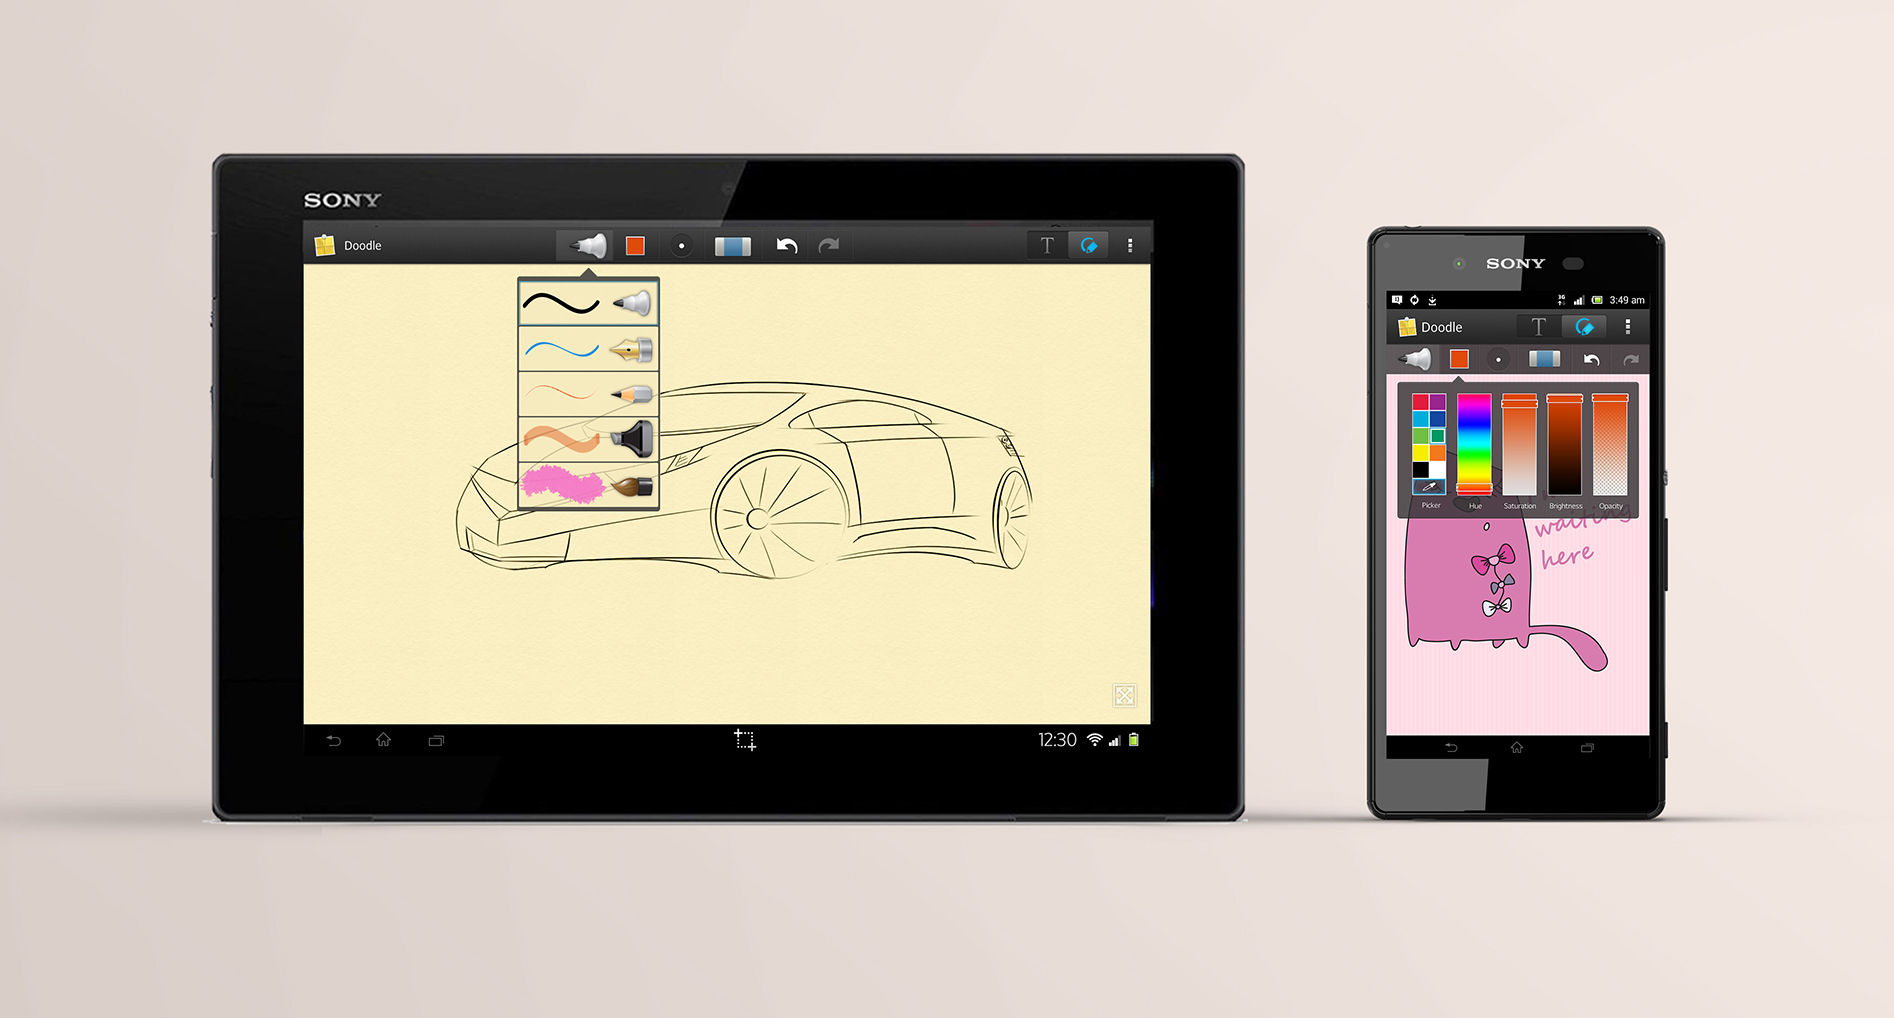Select the eraser tool on the tablet toolbar

tap(731, 244)
